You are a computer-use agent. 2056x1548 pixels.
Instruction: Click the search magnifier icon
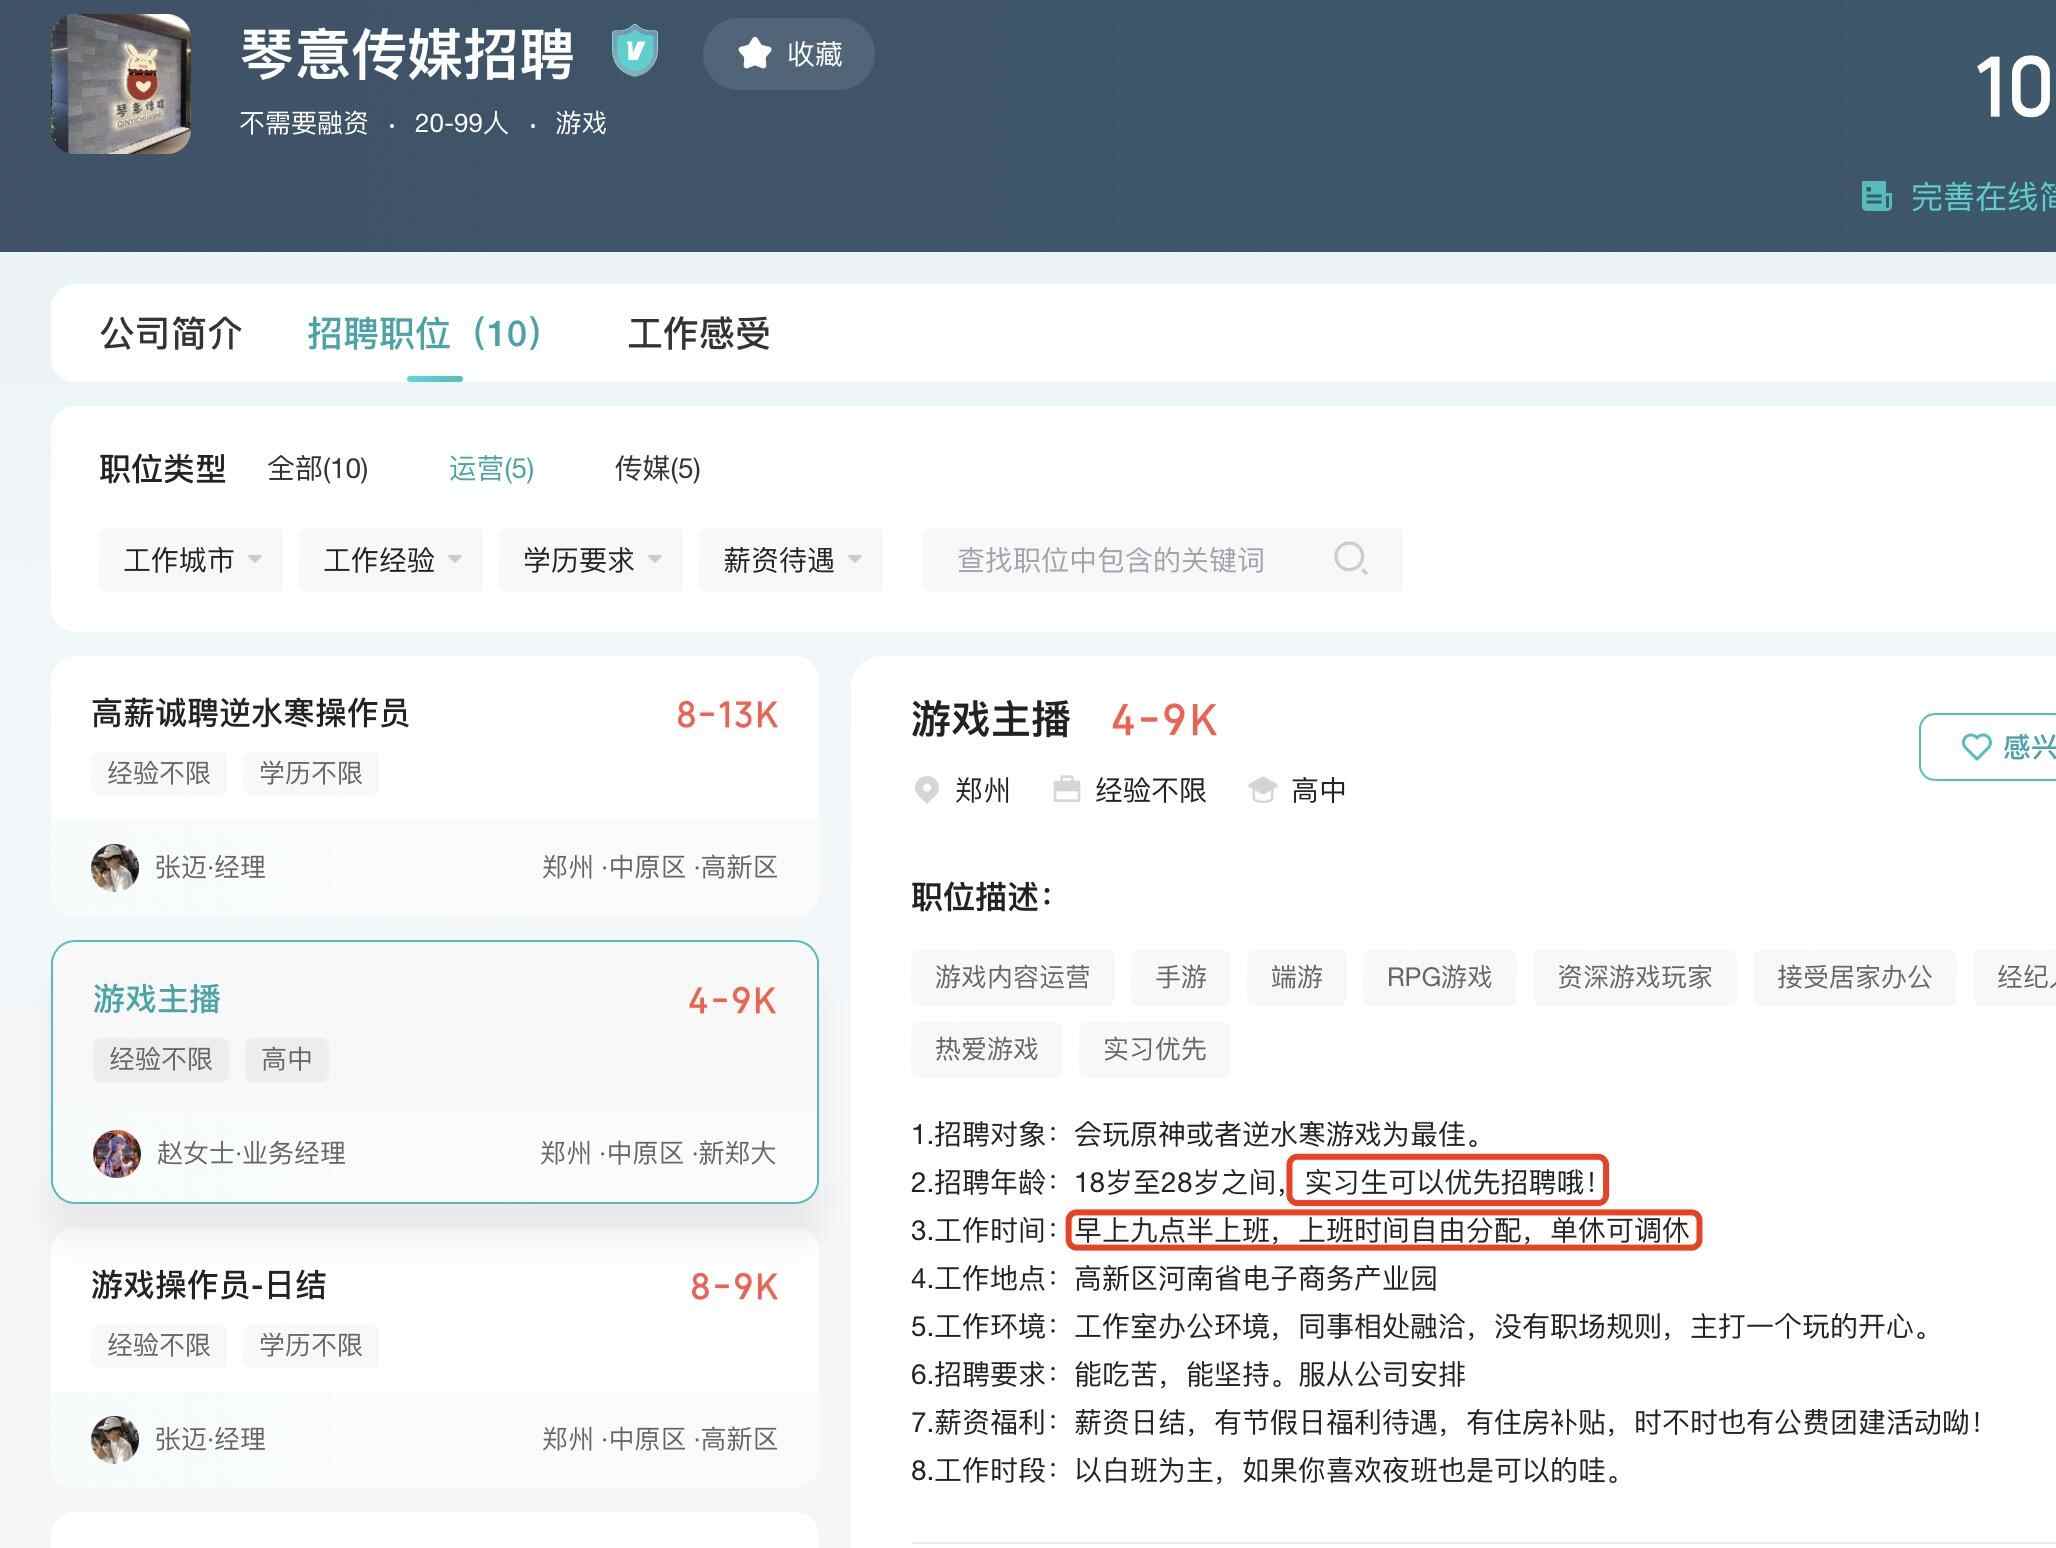1350,558
